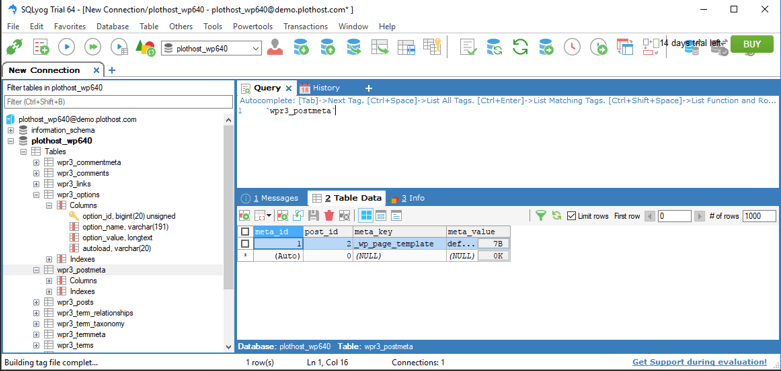
Task: Expand the wpr3_commentmeta table node
Action: pos(36,162)
